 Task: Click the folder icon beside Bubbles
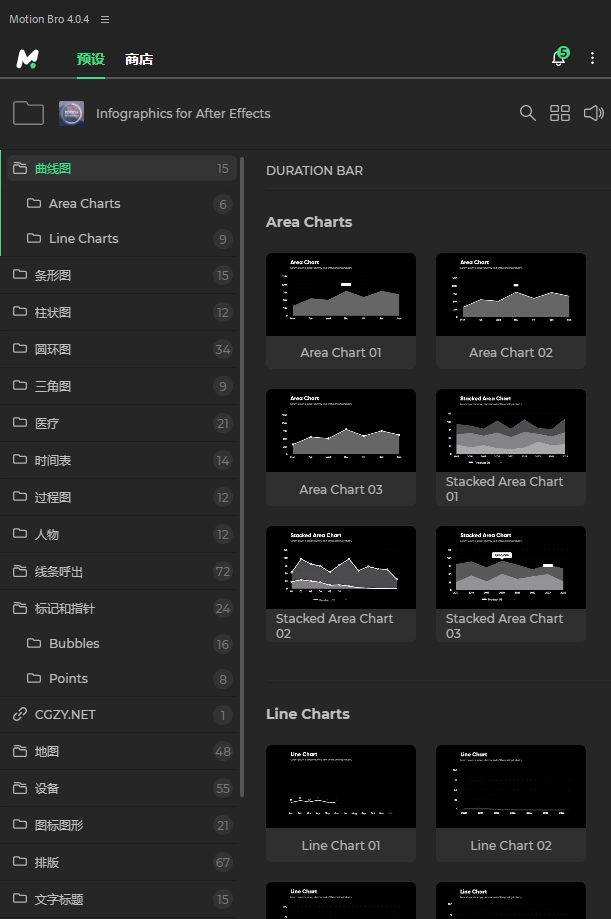(x=34, y=643)
